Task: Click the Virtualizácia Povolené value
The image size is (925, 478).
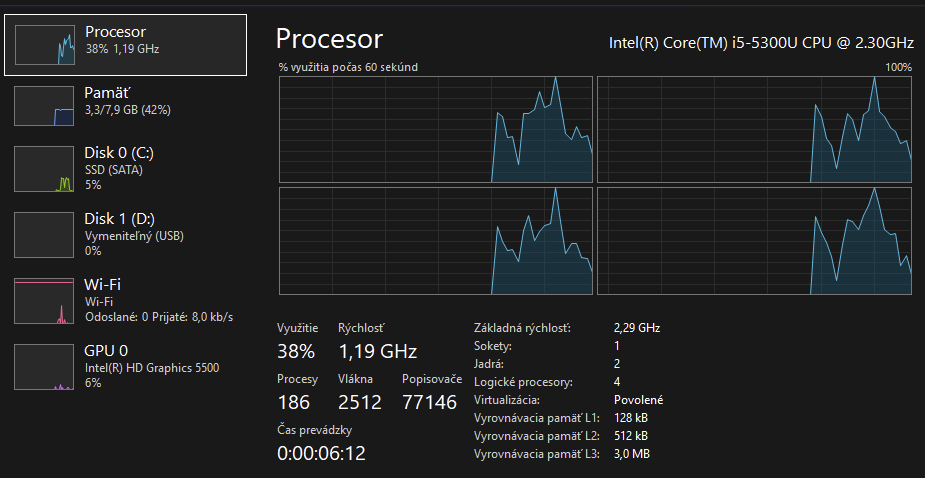Action: point(638,400)
